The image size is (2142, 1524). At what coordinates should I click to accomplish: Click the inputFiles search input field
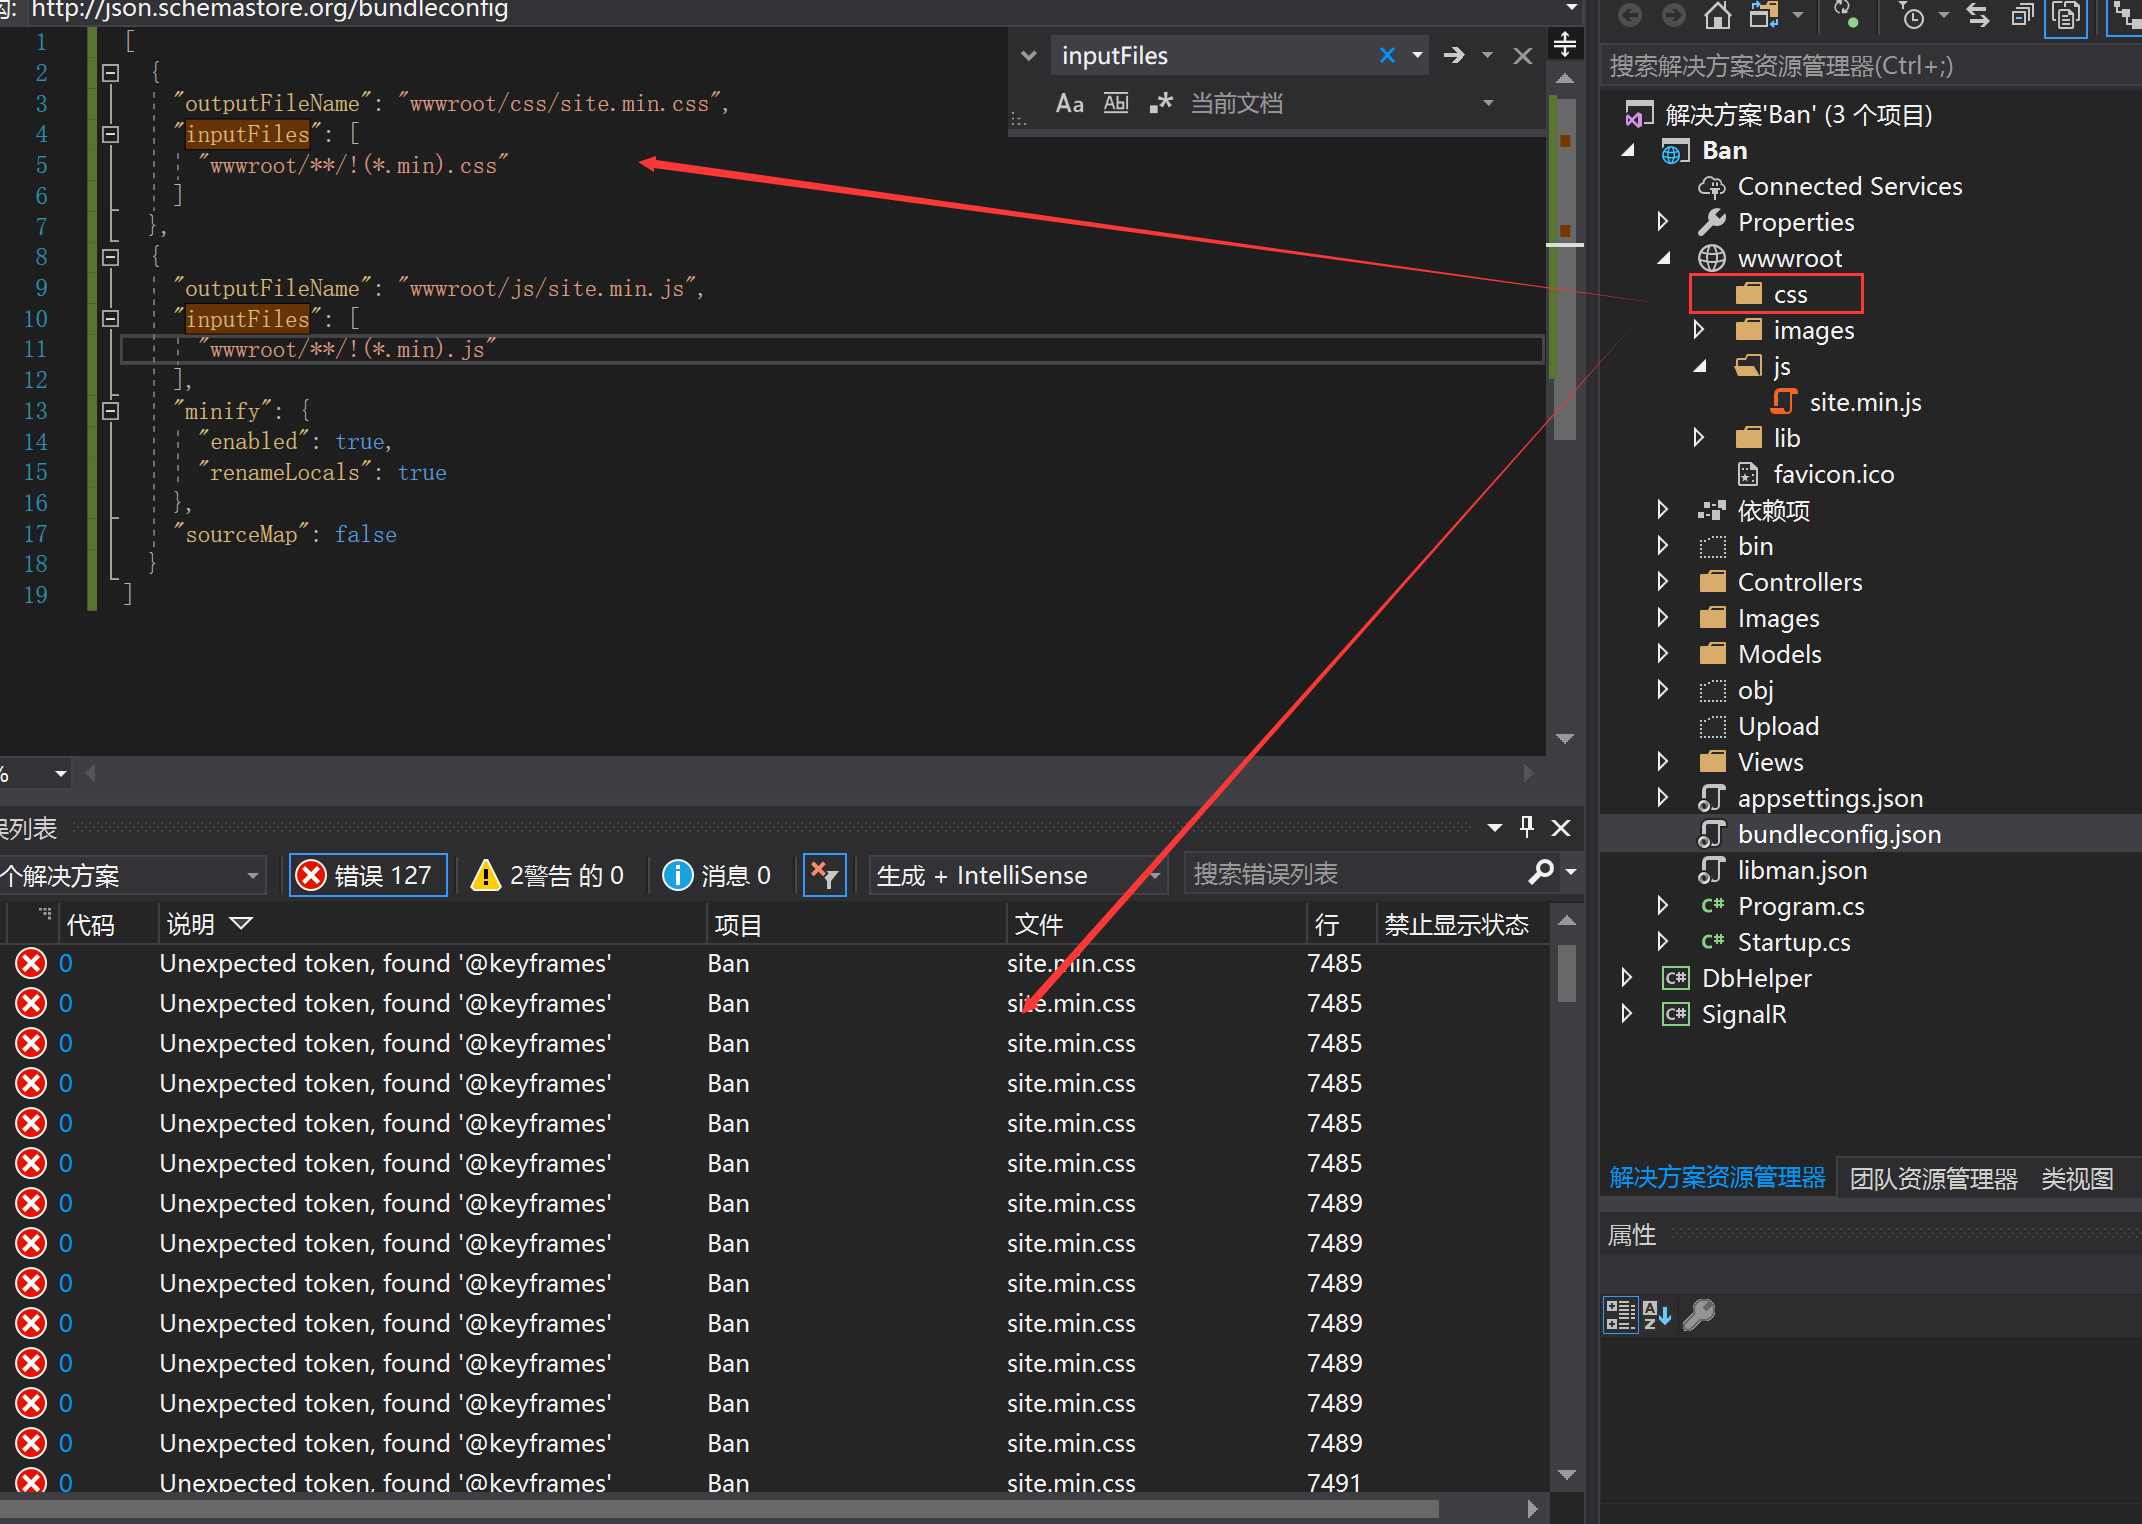coord(1214,55)
